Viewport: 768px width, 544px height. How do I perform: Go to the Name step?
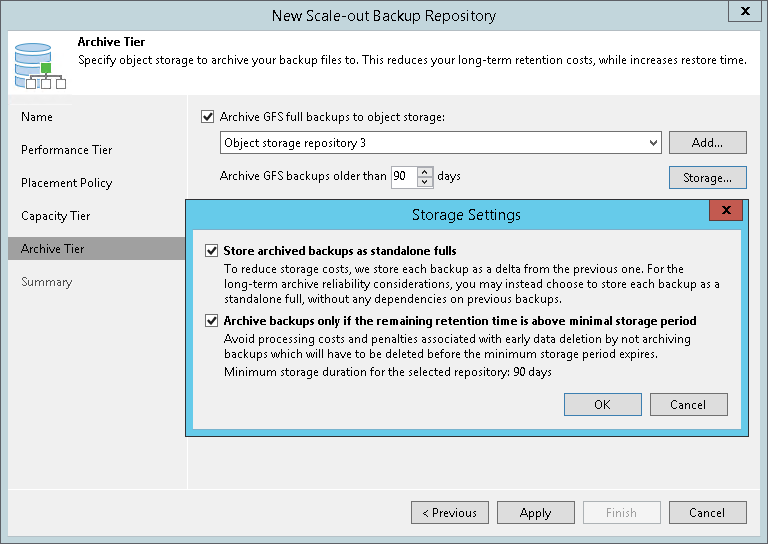pyautogui.click(x=37, y=117)
